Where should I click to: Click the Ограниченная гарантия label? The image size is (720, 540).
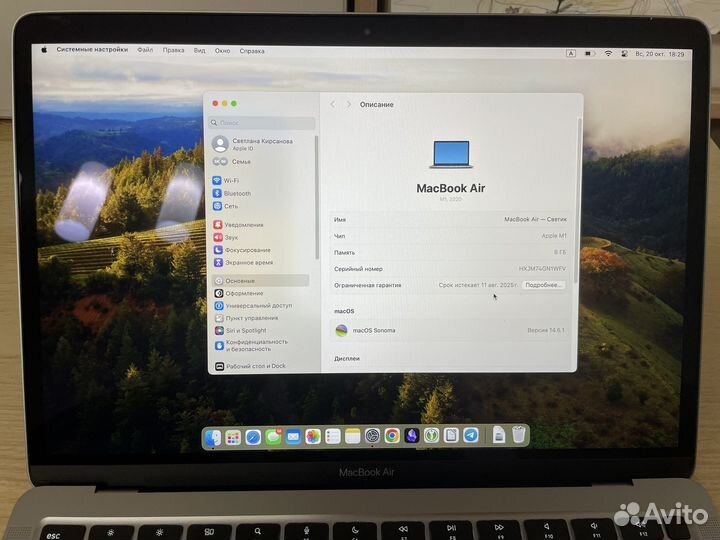[368, 285]
